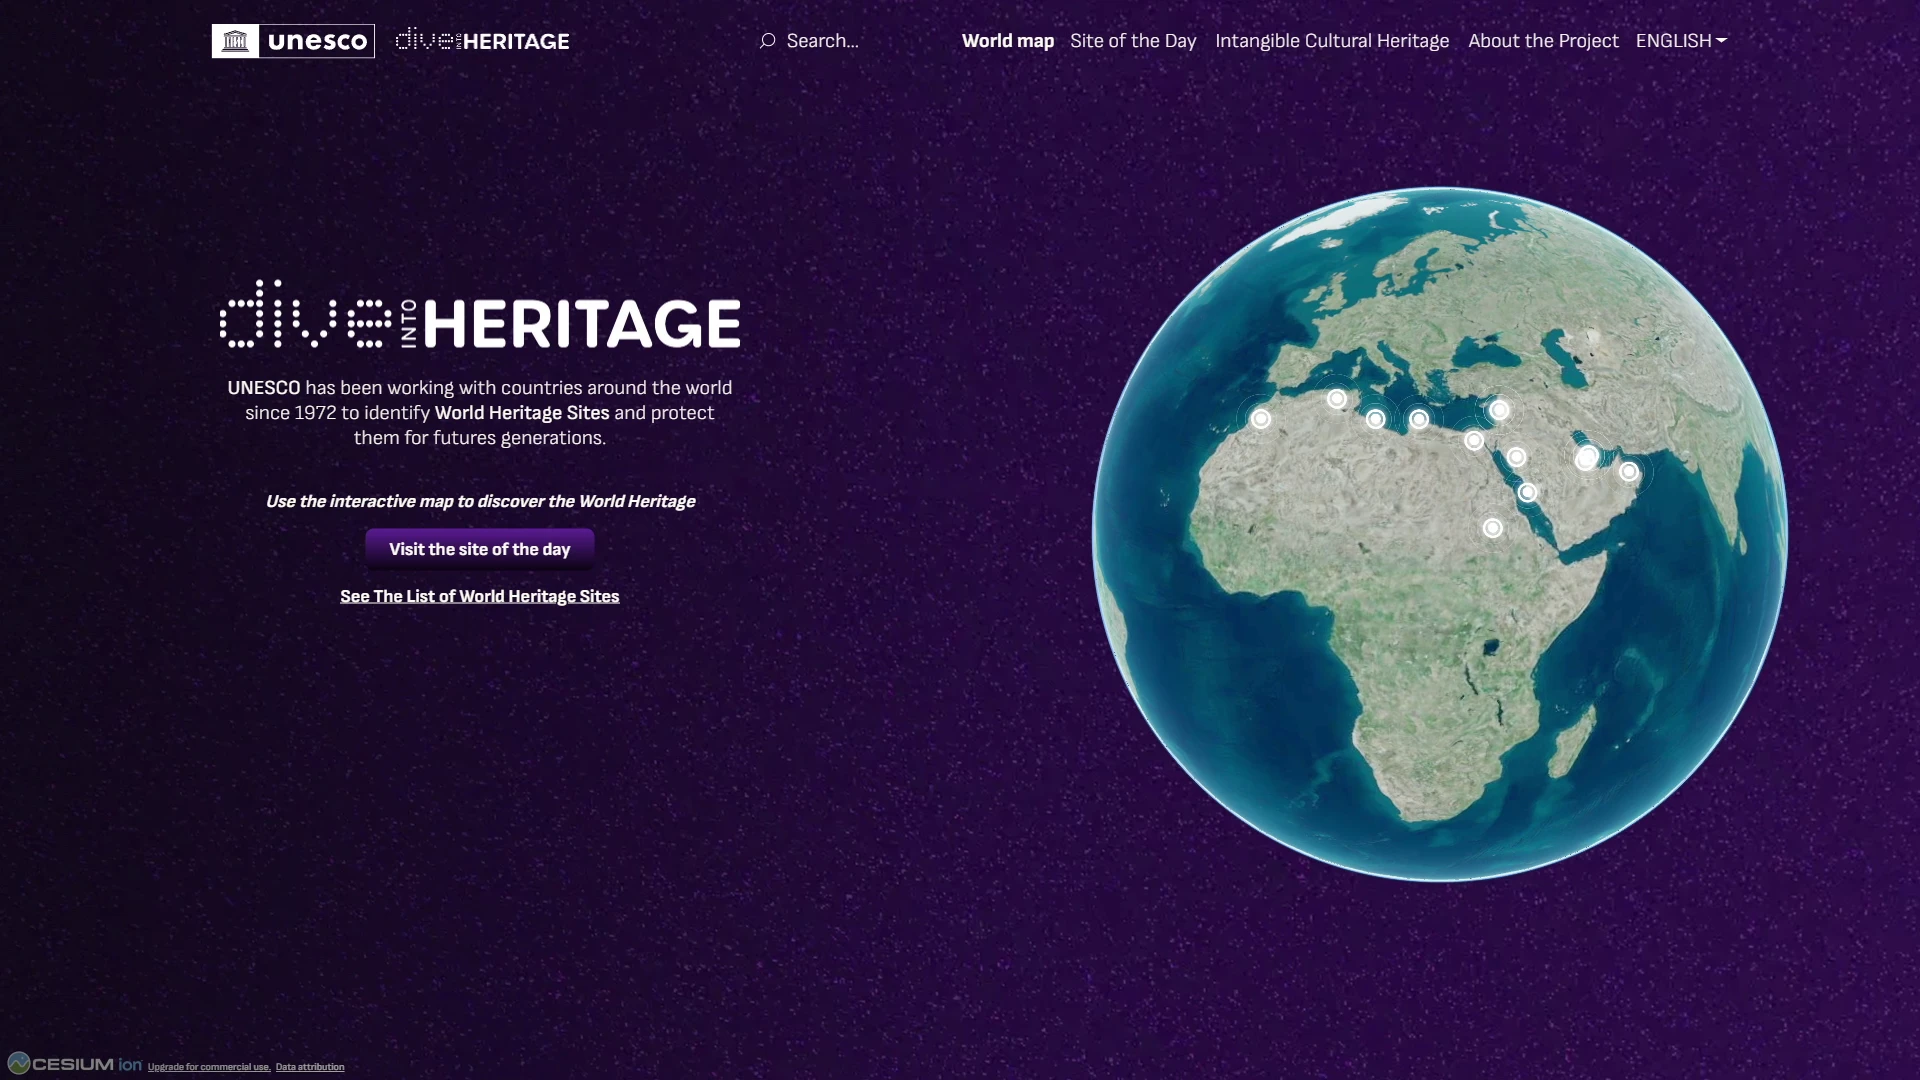Click the Dive into Heritage header logo

coord(482,41)
